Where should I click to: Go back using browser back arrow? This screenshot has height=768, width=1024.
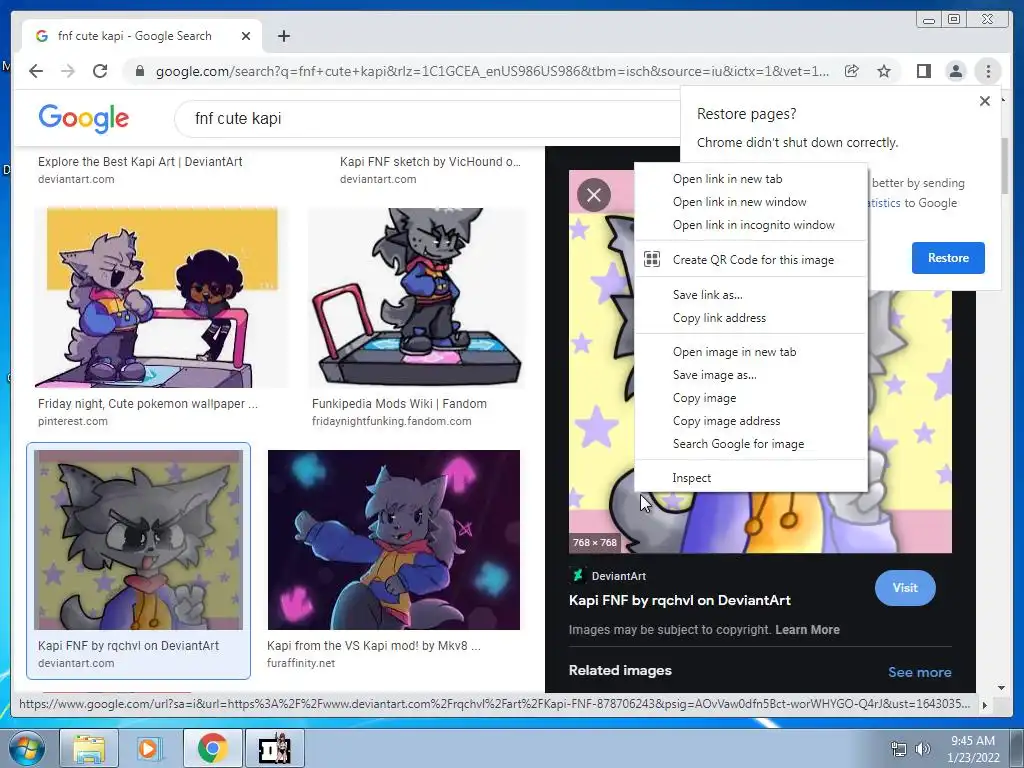coord(36,71)
